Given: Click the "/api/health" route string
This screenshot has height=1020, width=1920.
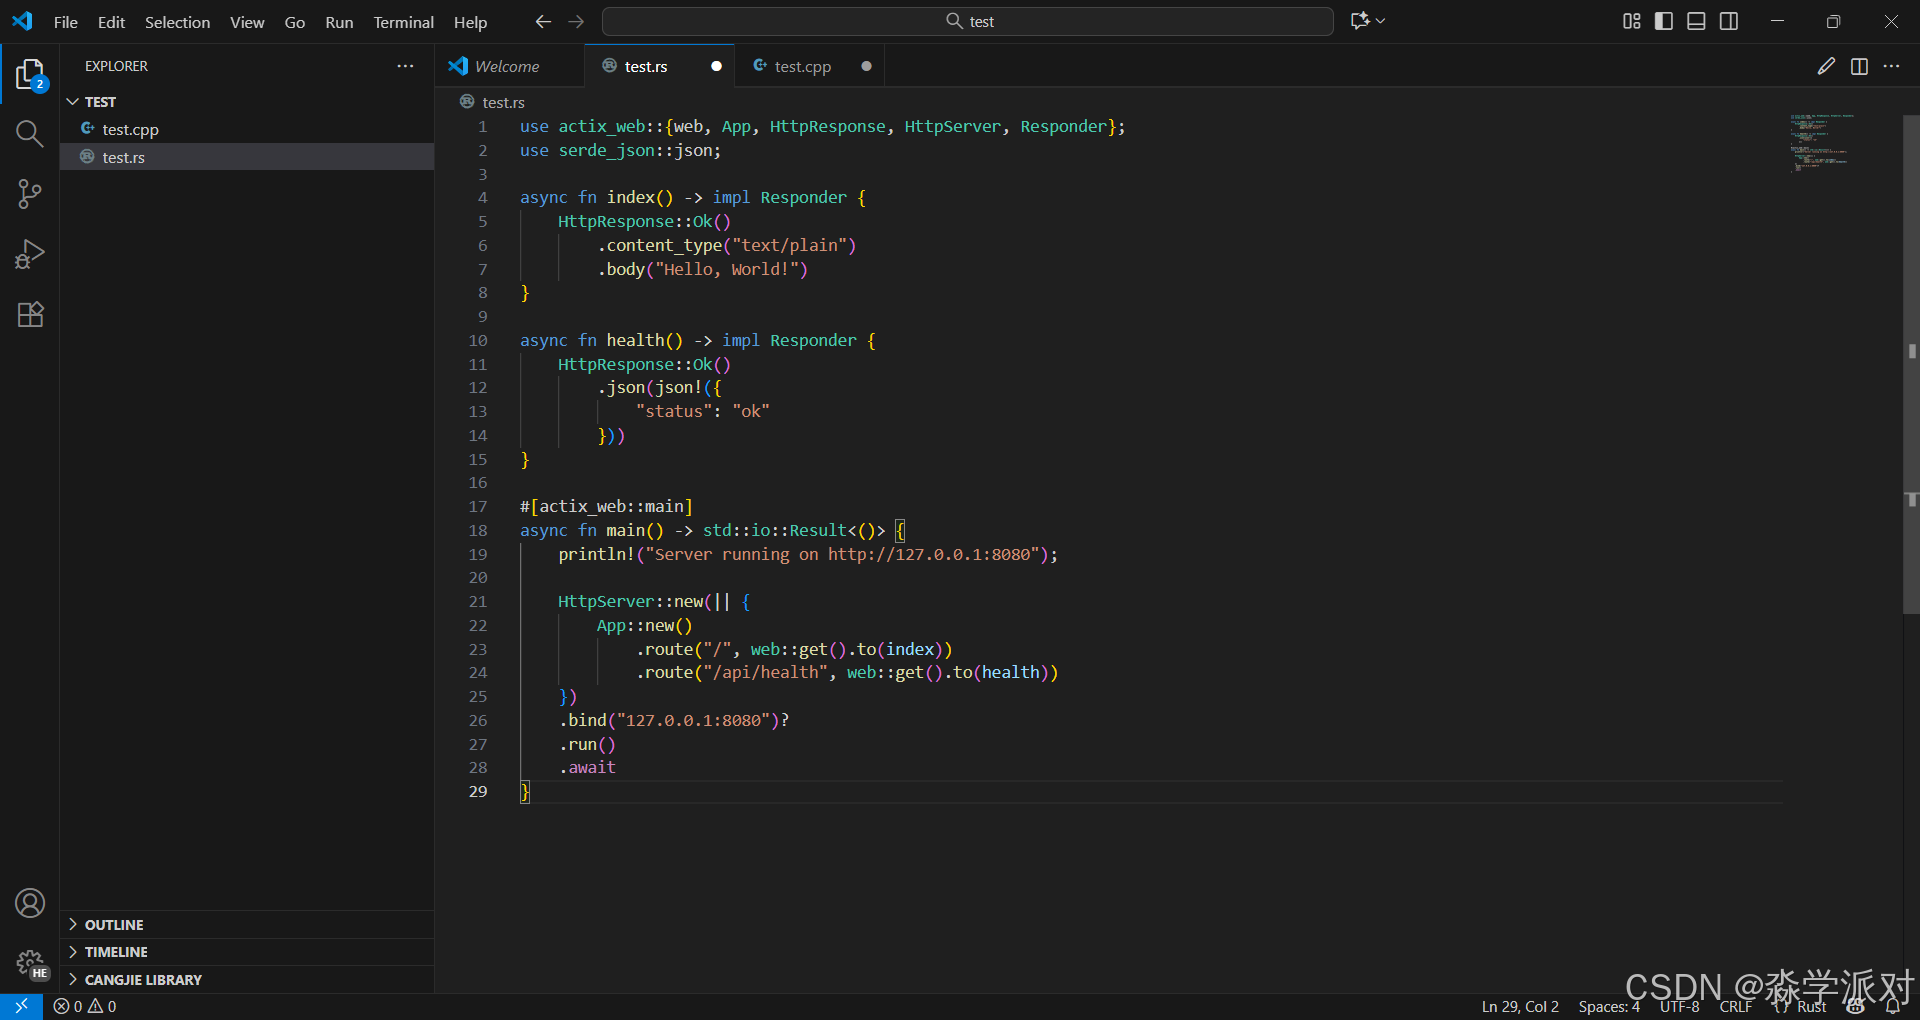Looking at the screenshot, I should click(765, 672).
